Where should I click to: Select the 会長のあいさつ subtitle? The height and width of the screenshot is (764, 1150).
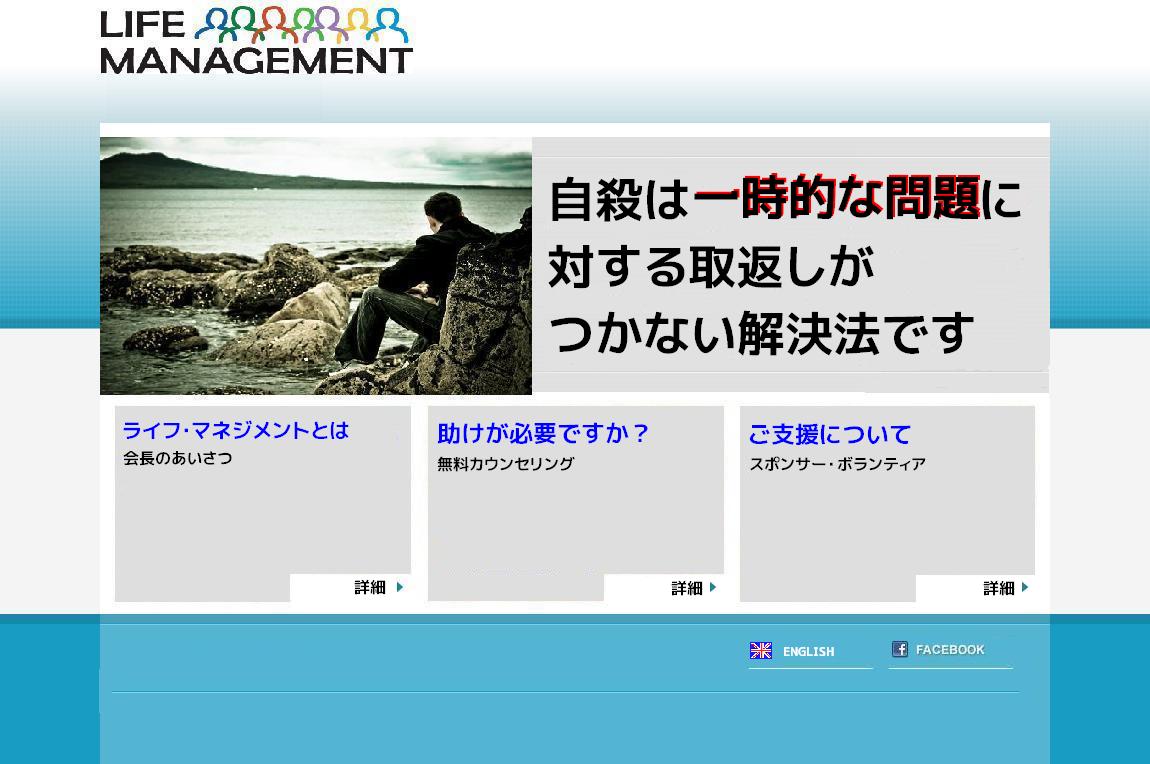[x=178, y=458]
